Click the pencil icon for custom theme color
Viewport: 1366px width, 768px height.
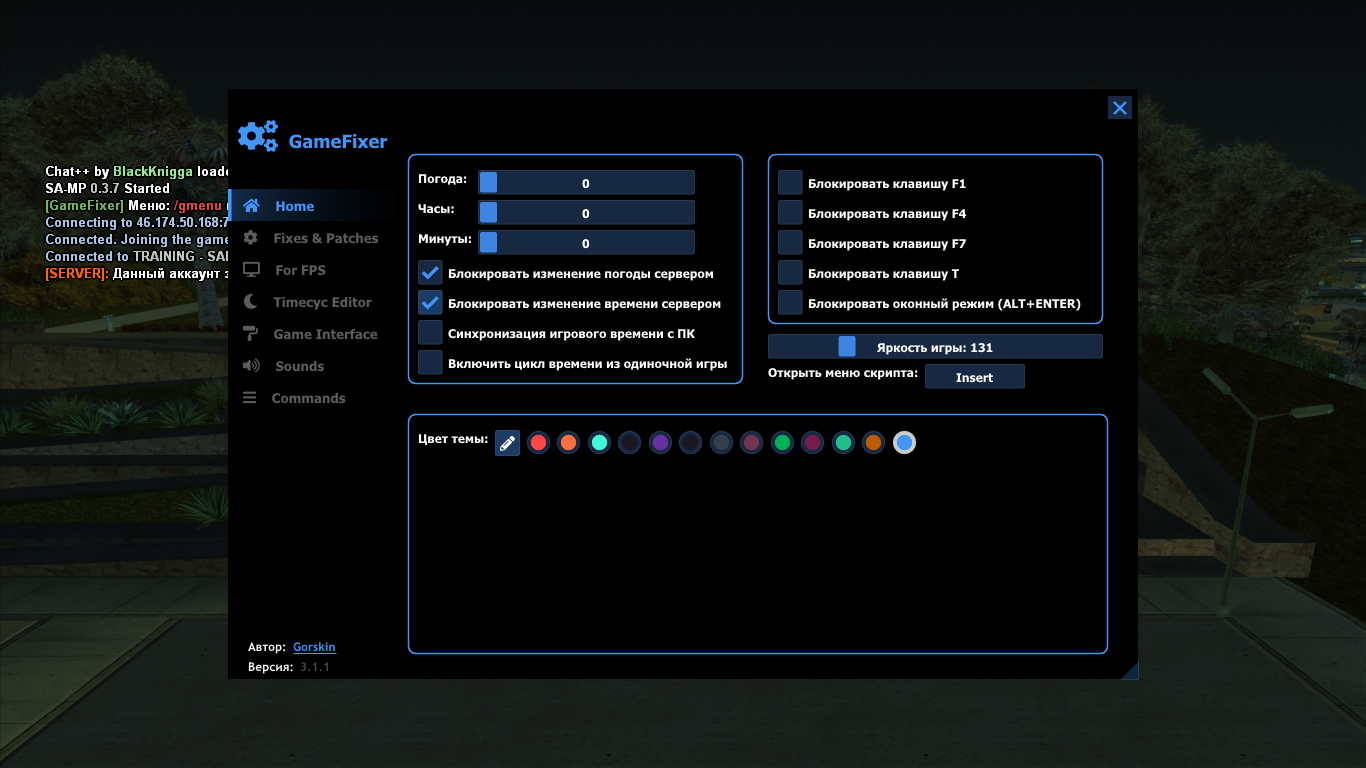point(508,443)
